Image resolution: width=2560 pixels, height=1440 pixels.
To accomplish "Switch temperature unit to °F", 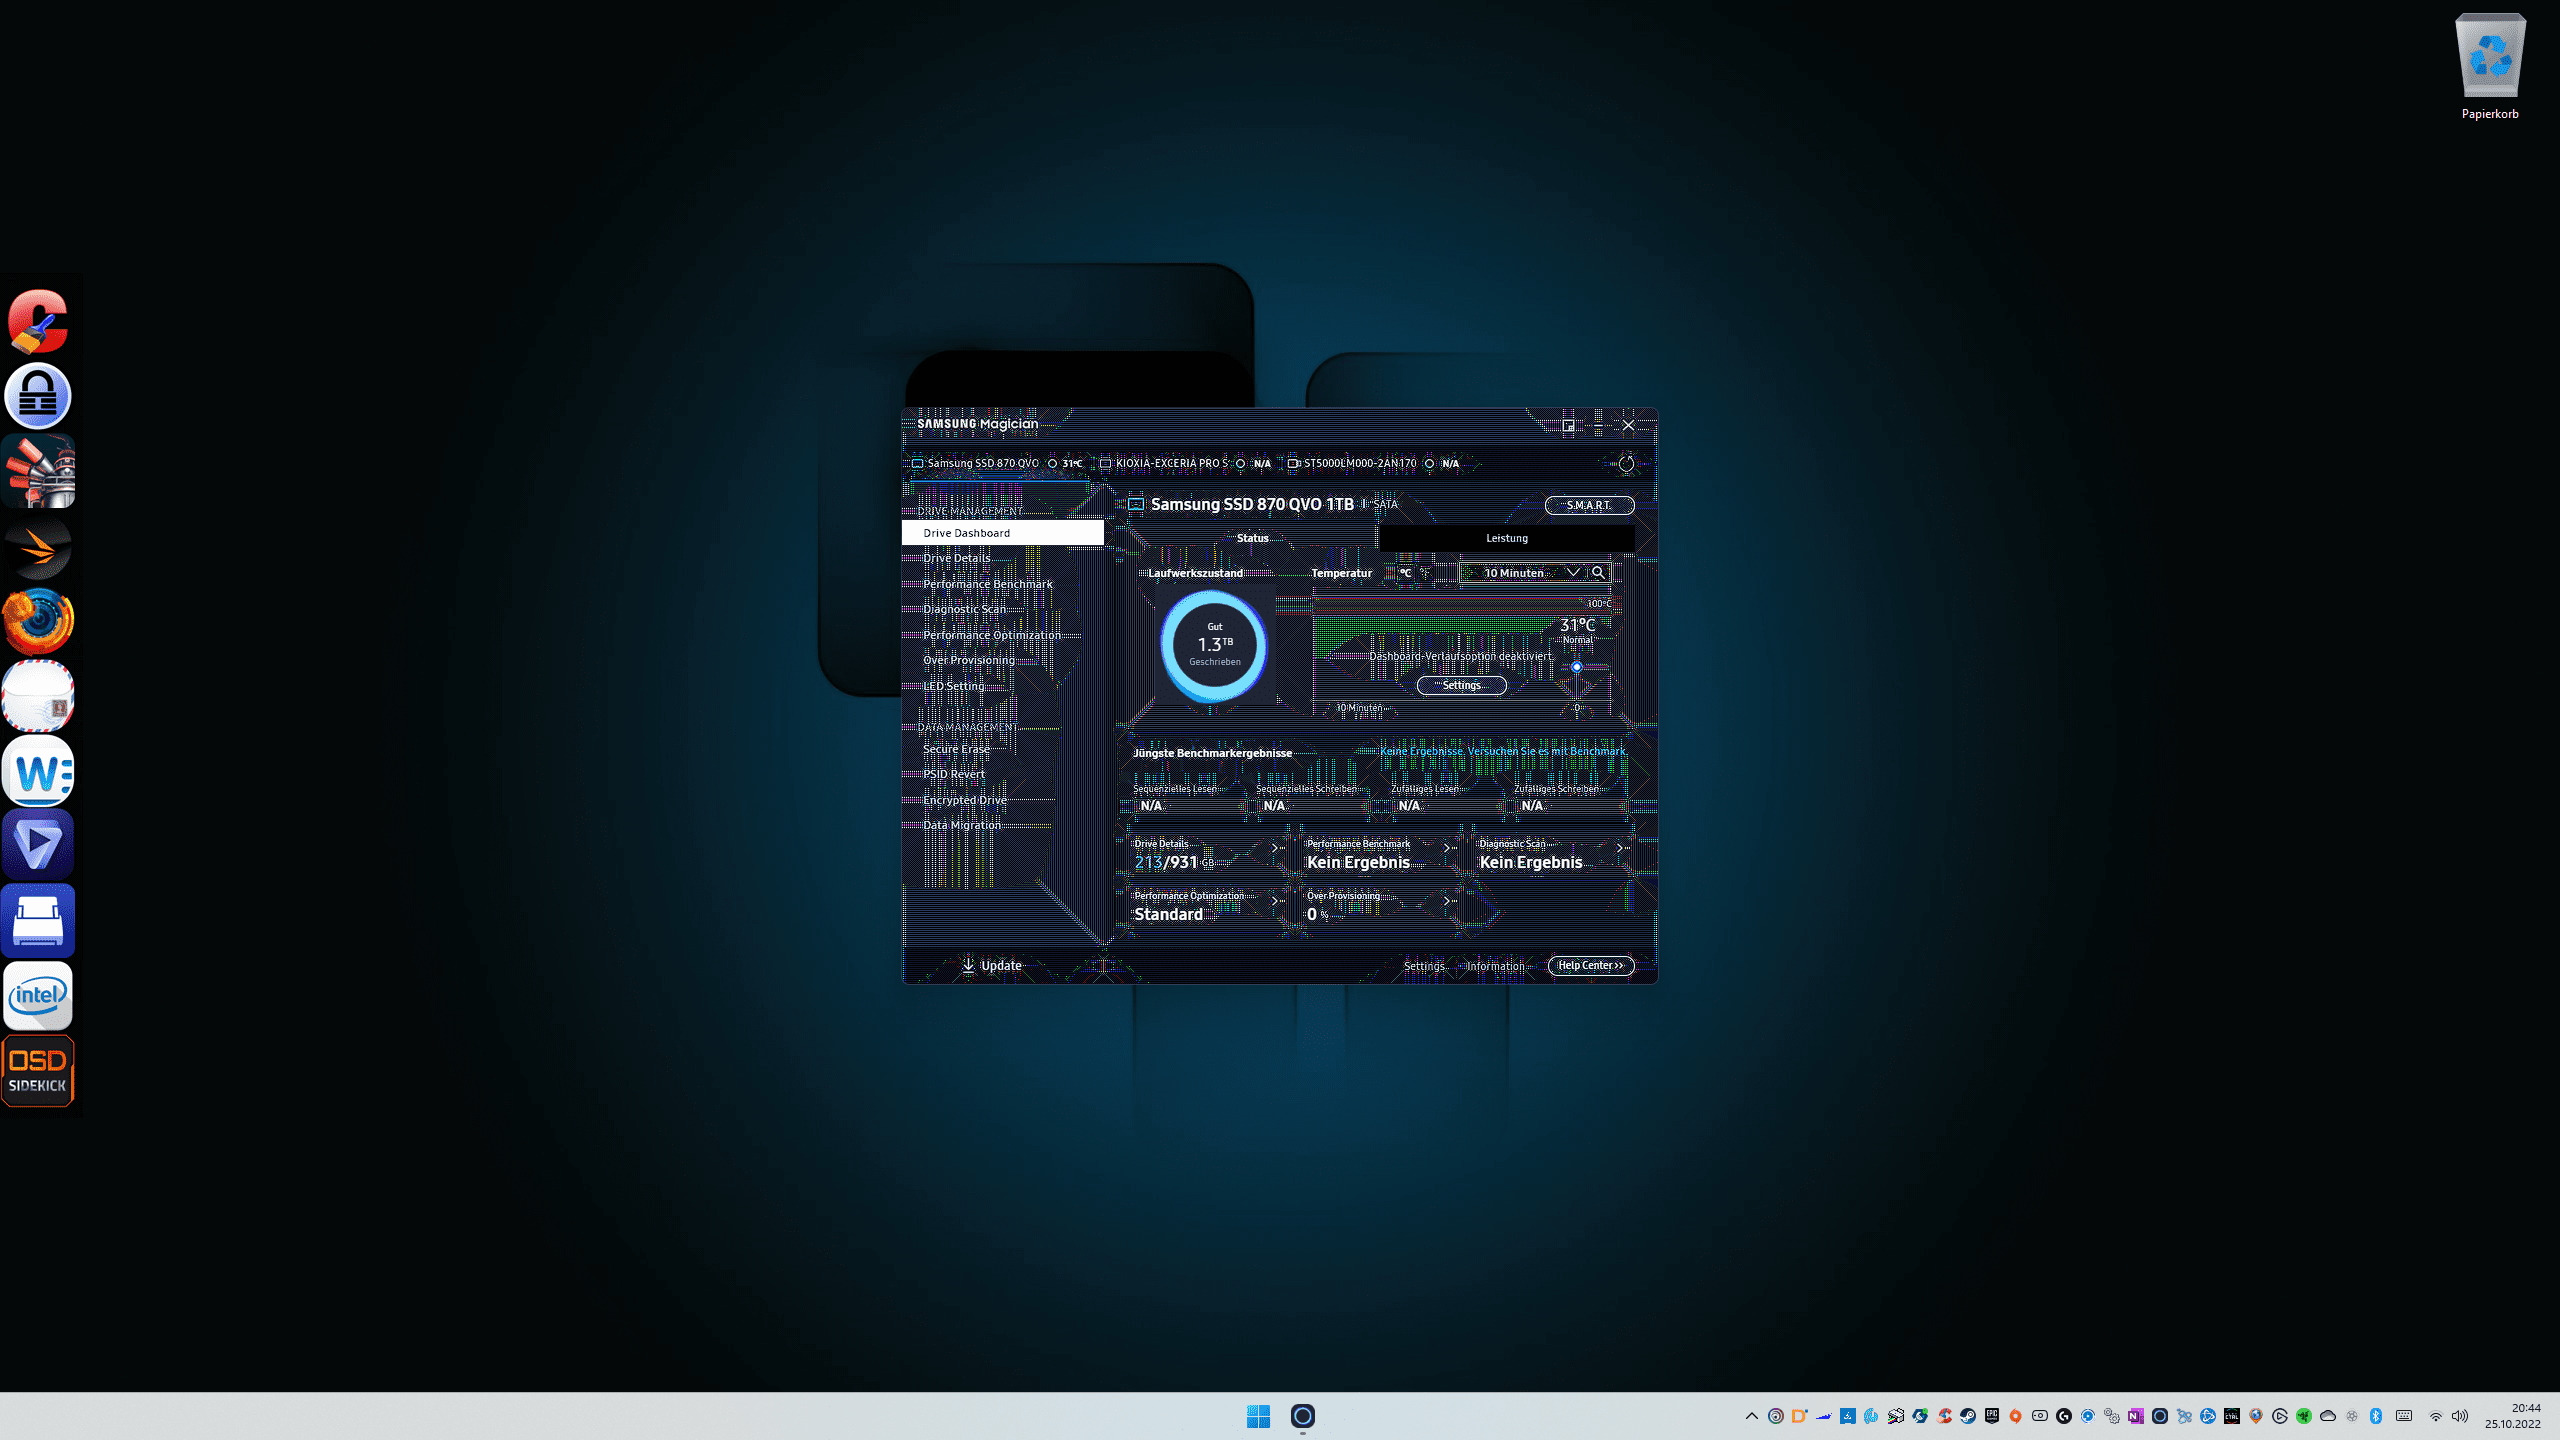I will coord(1425,573).
